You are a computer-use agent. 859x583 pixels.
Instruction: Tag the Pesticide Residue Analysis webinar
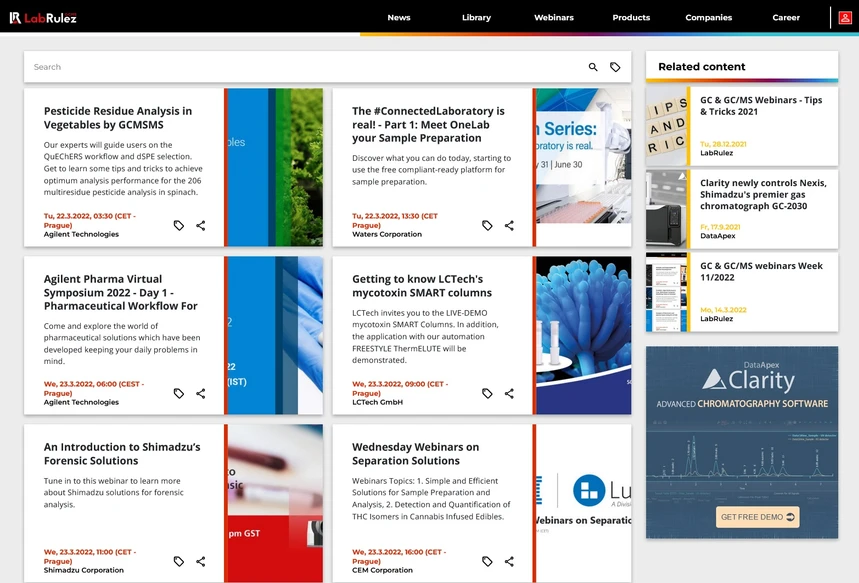pos(179,225)
